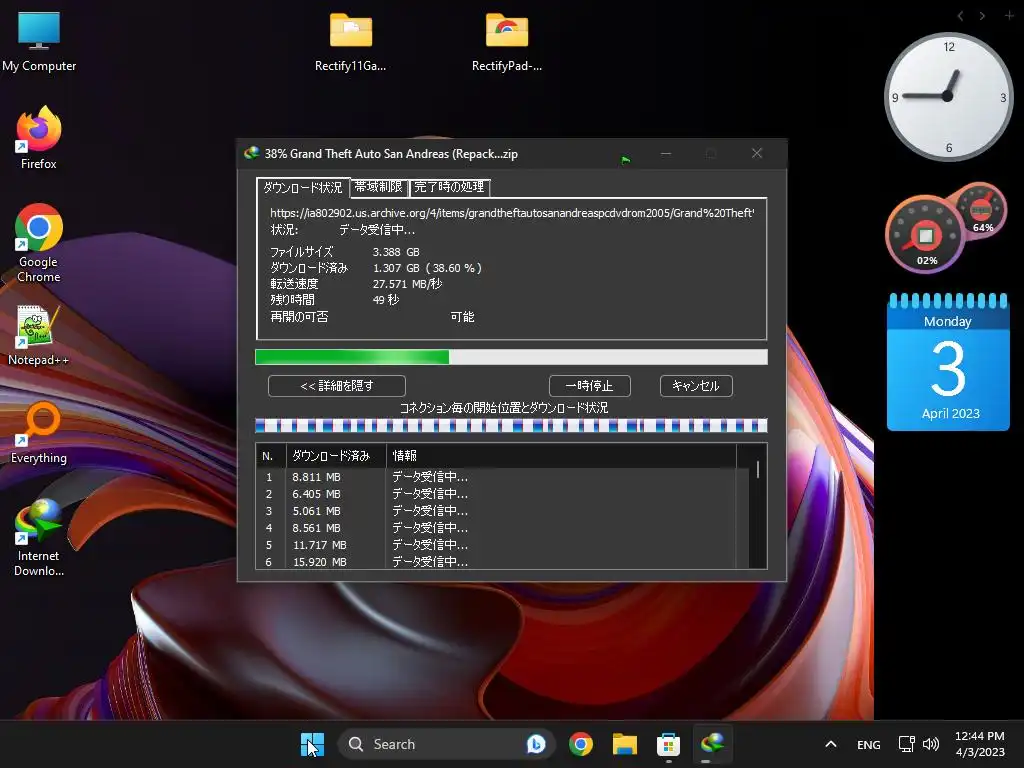Open the clock showing 12:44 PM
Viewport: 1024px width, 768px height.
[x=980, y=744]
